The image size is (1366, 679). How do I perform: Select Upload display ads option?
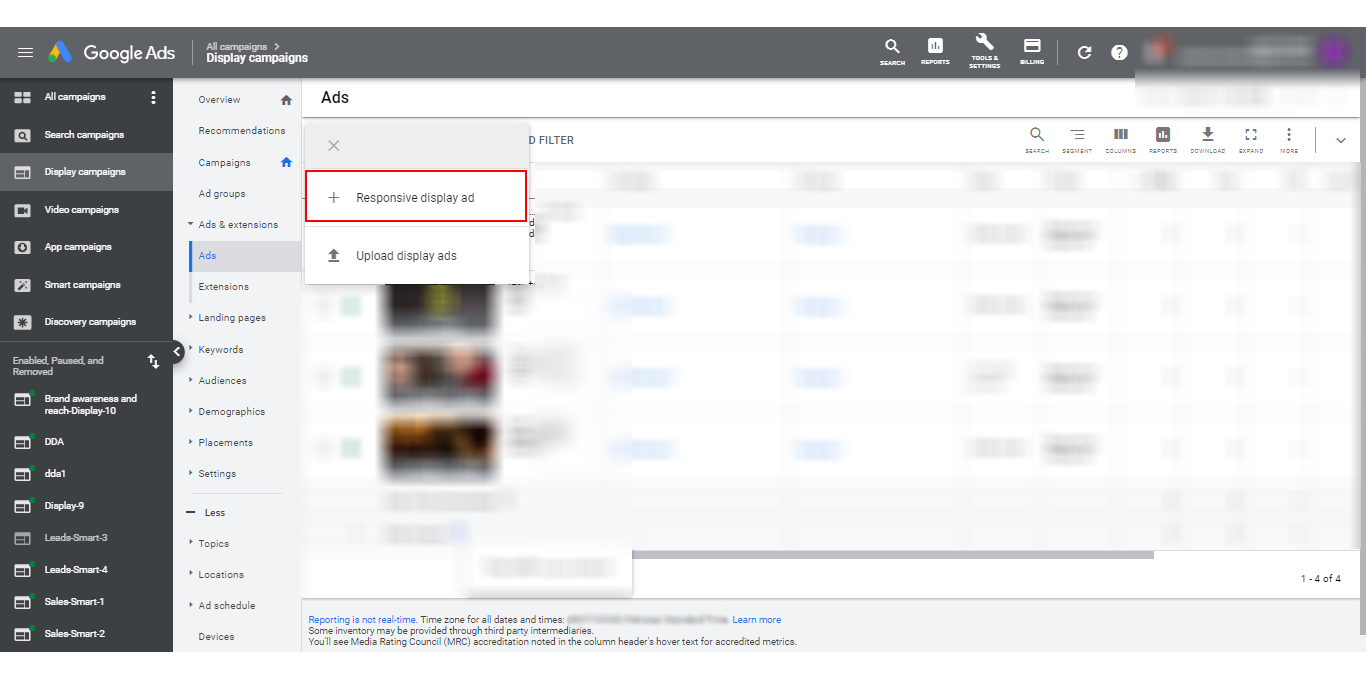pyautogui.click(x=416, y=256)
